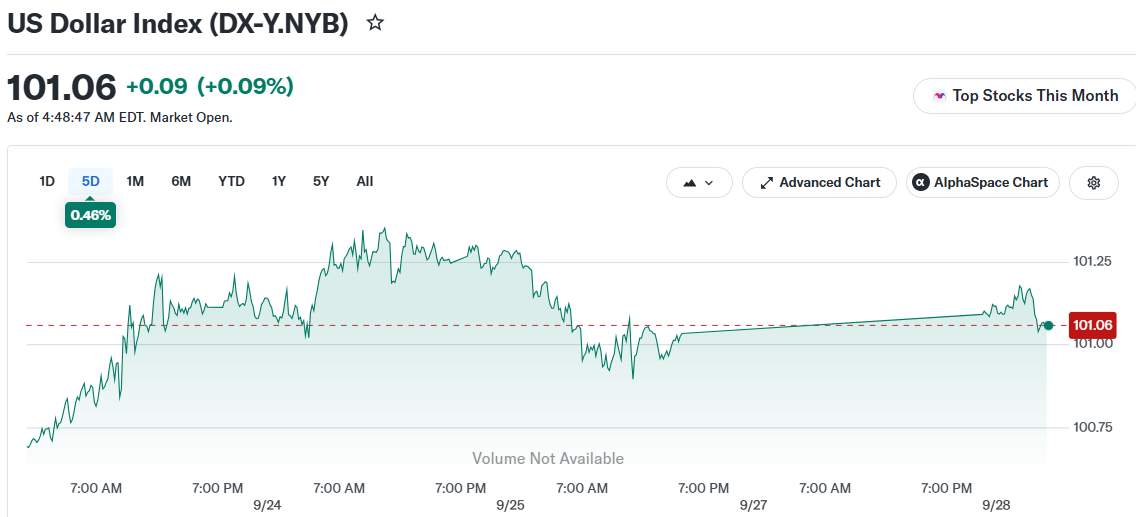Click the green endpoint dot on chart
This screenshot has width=1136, height=517.
pos(1048,326)
